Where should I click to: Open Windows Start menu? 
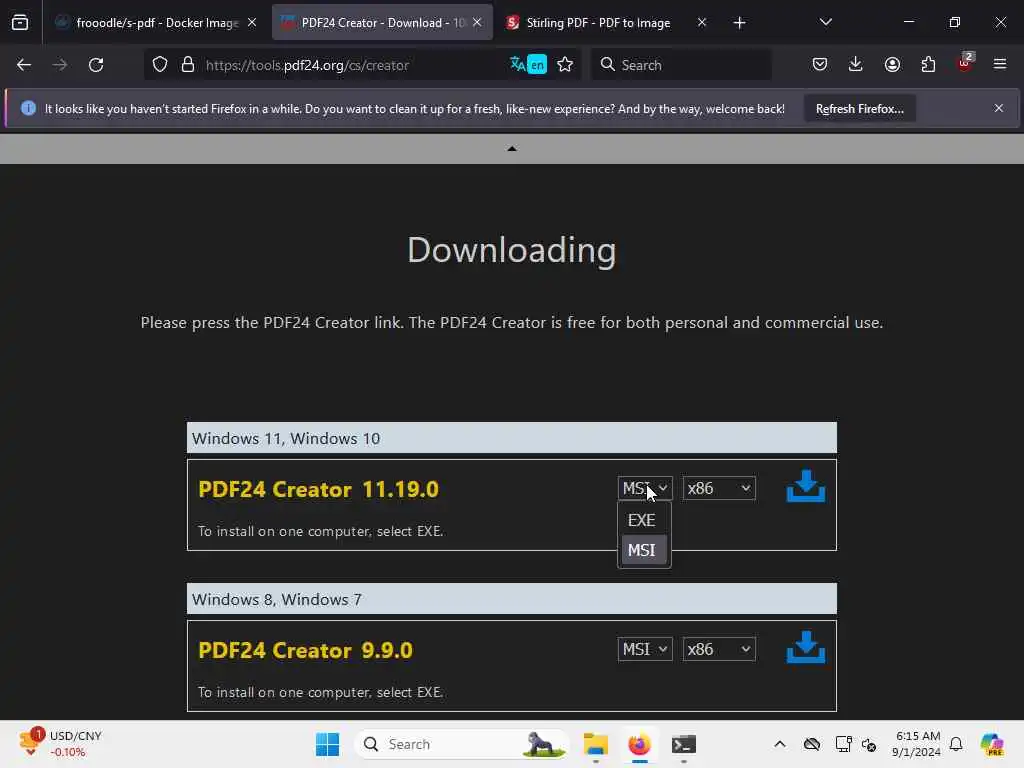coord(327,744)
